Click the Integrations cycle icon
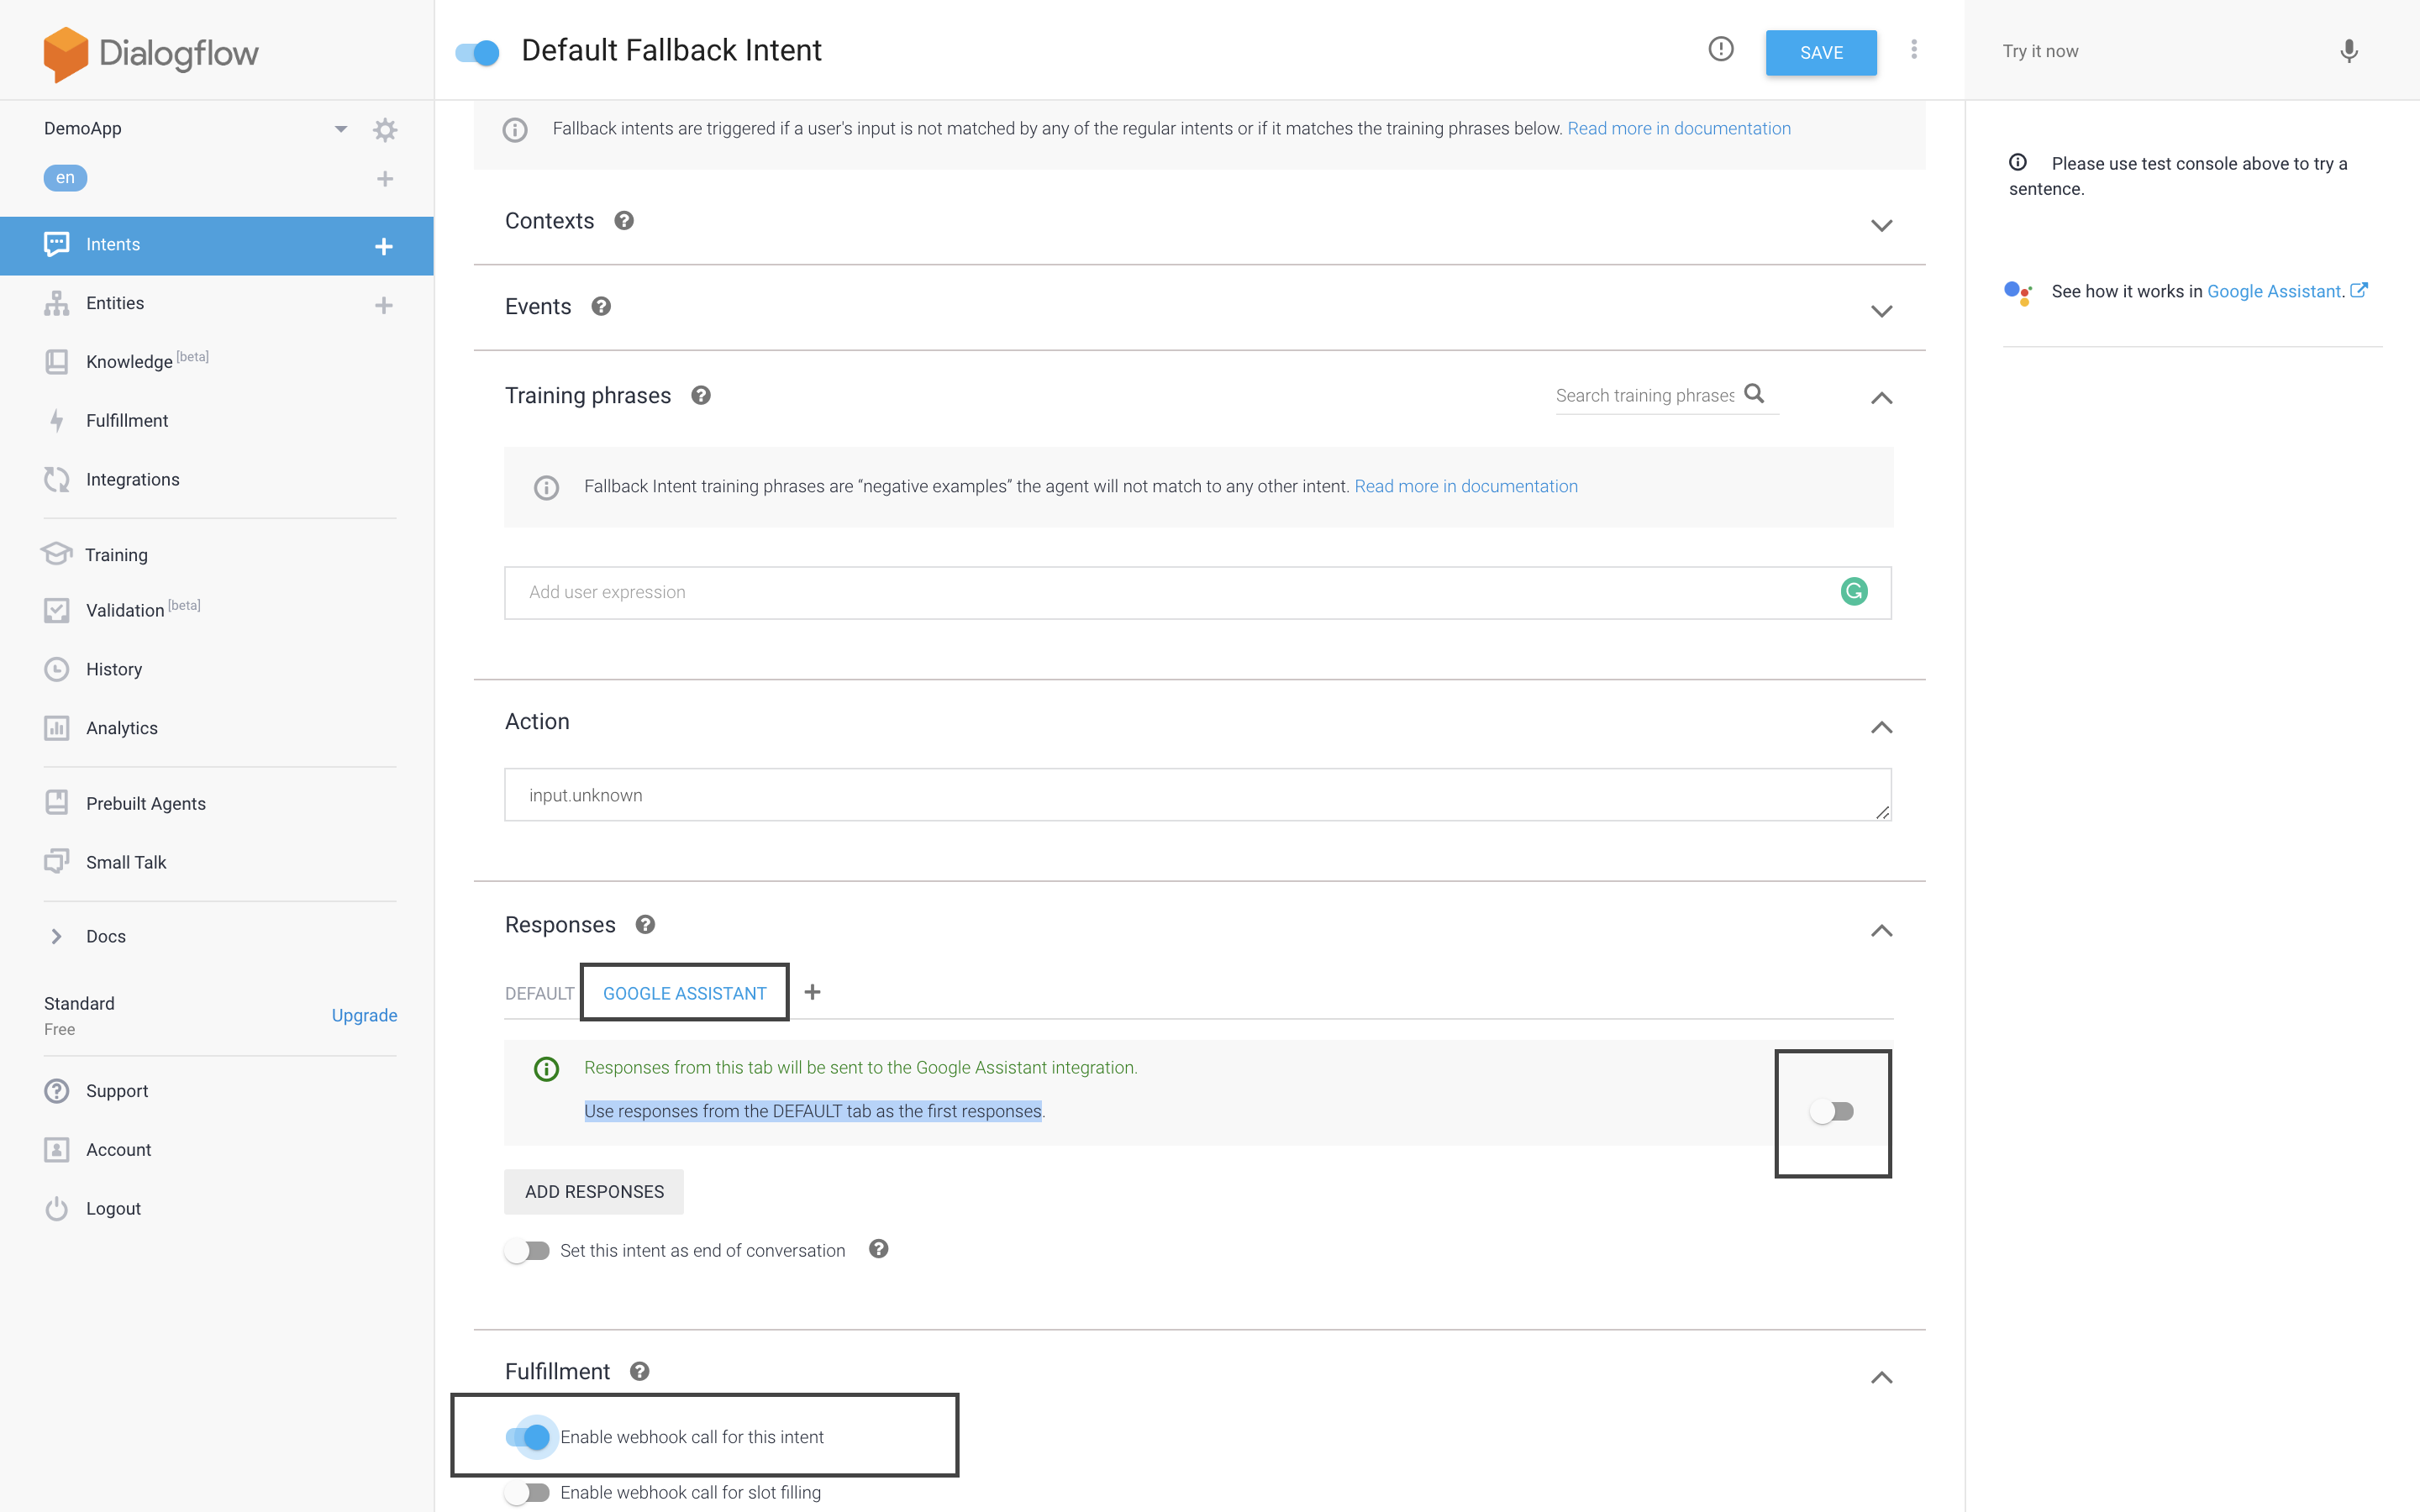 pyautogui.click(x=57, y=479)
